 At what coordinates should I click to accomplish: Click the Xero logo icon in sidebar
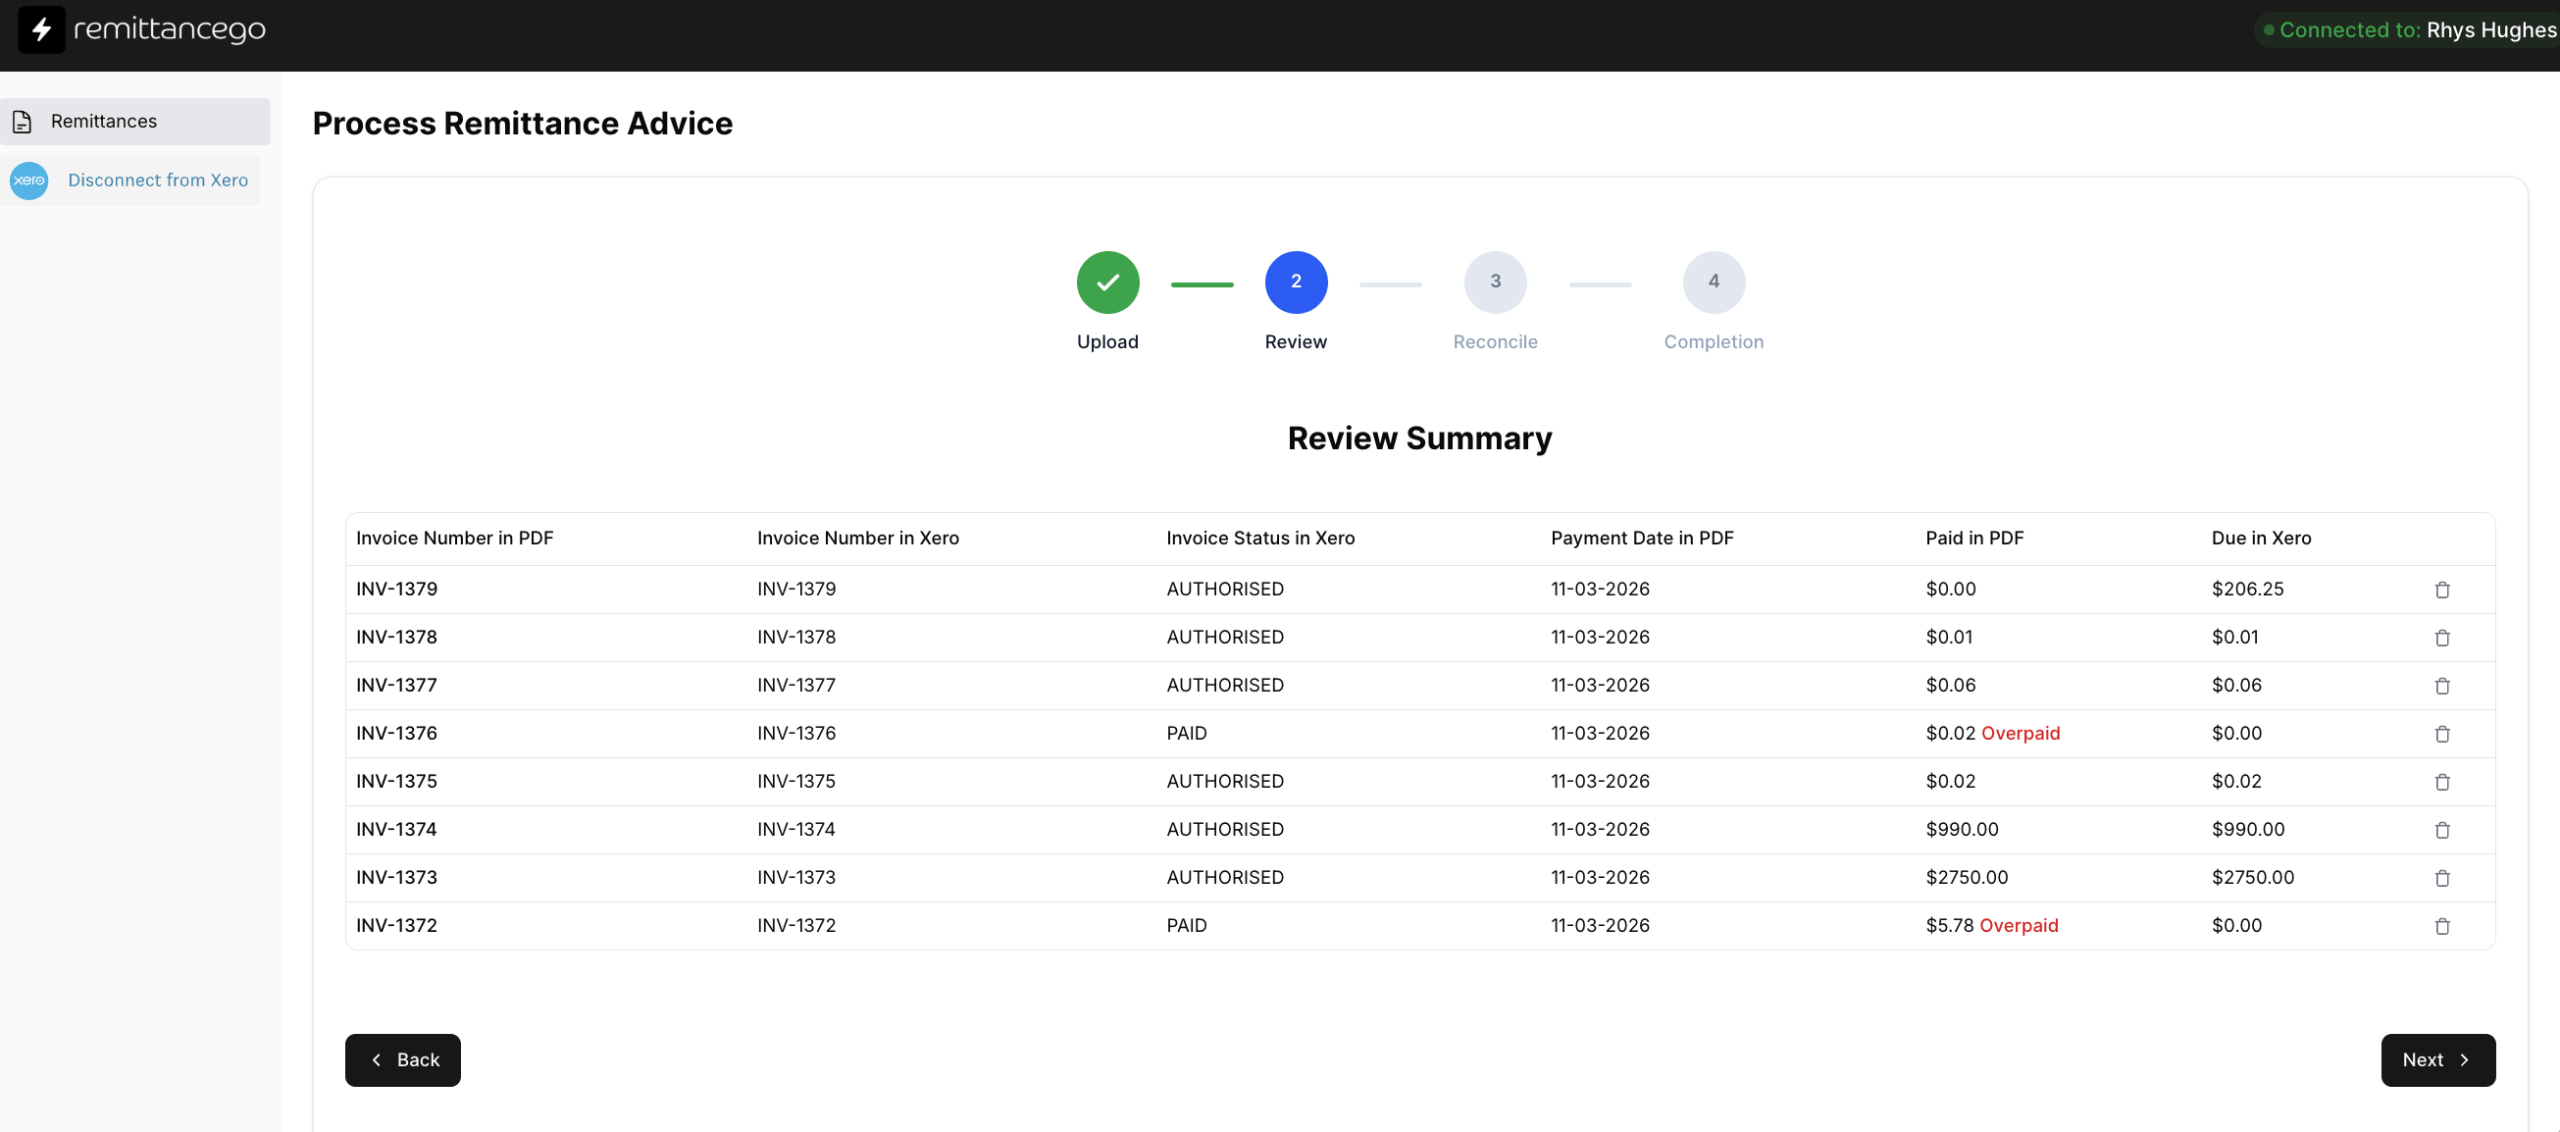click(x=29, y=181)
